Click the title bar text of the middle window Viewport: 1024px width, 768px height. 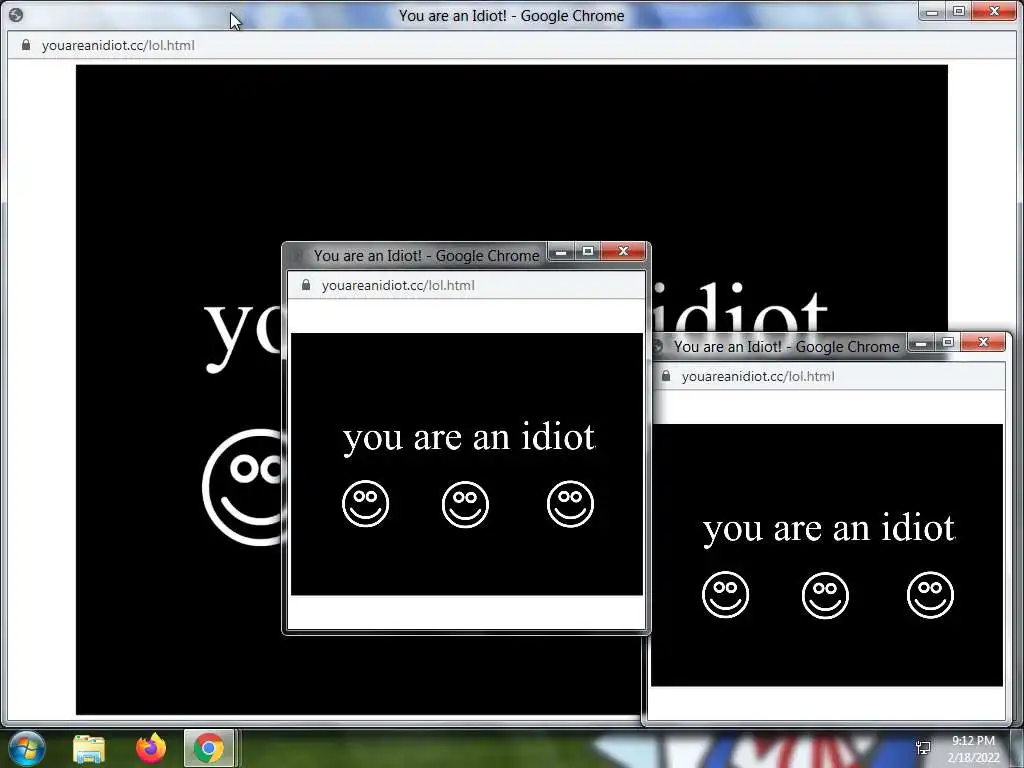click(x=426, y=255)
